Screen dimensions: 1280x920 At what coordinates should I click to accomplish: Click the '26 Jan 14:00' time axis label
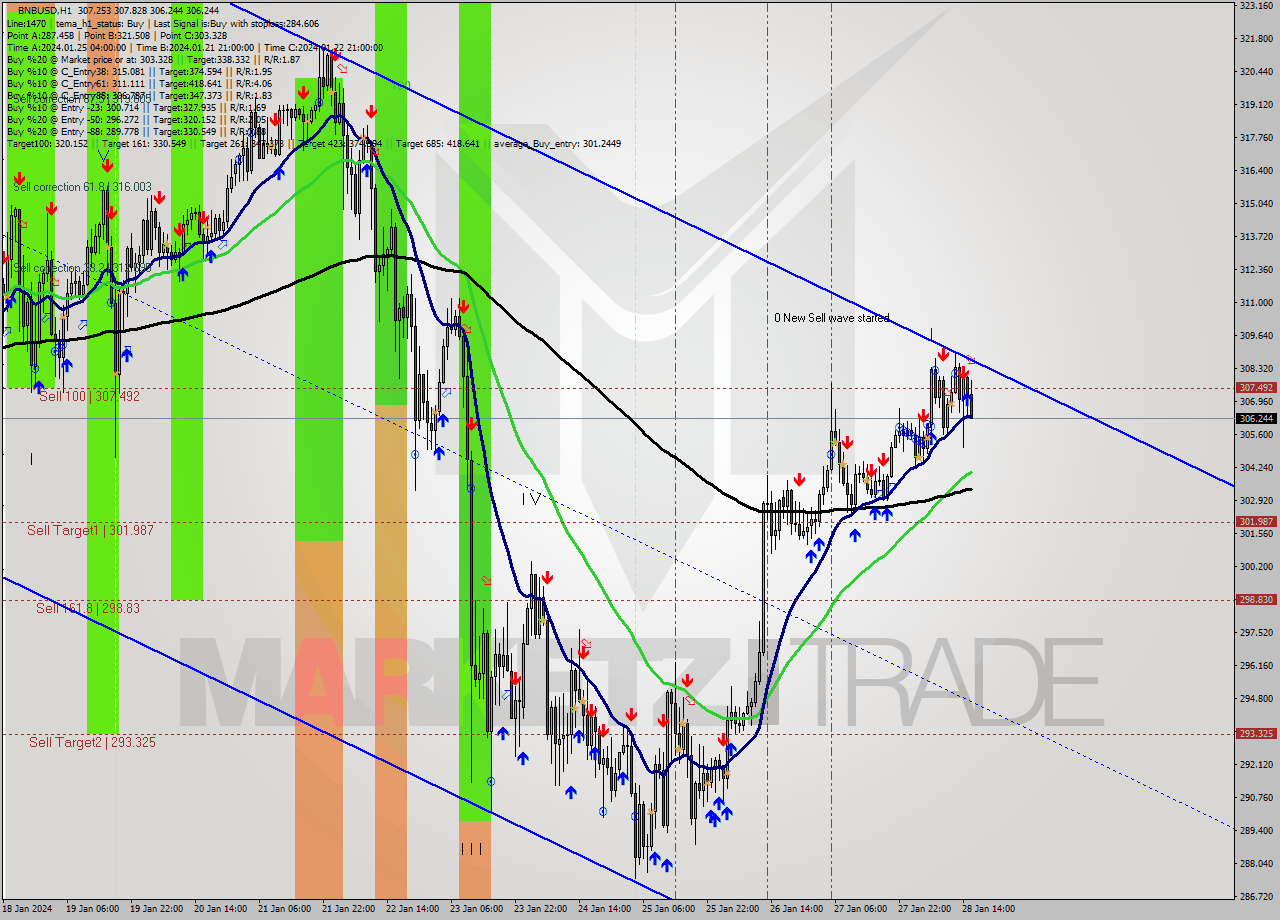[x=796, y=909]
